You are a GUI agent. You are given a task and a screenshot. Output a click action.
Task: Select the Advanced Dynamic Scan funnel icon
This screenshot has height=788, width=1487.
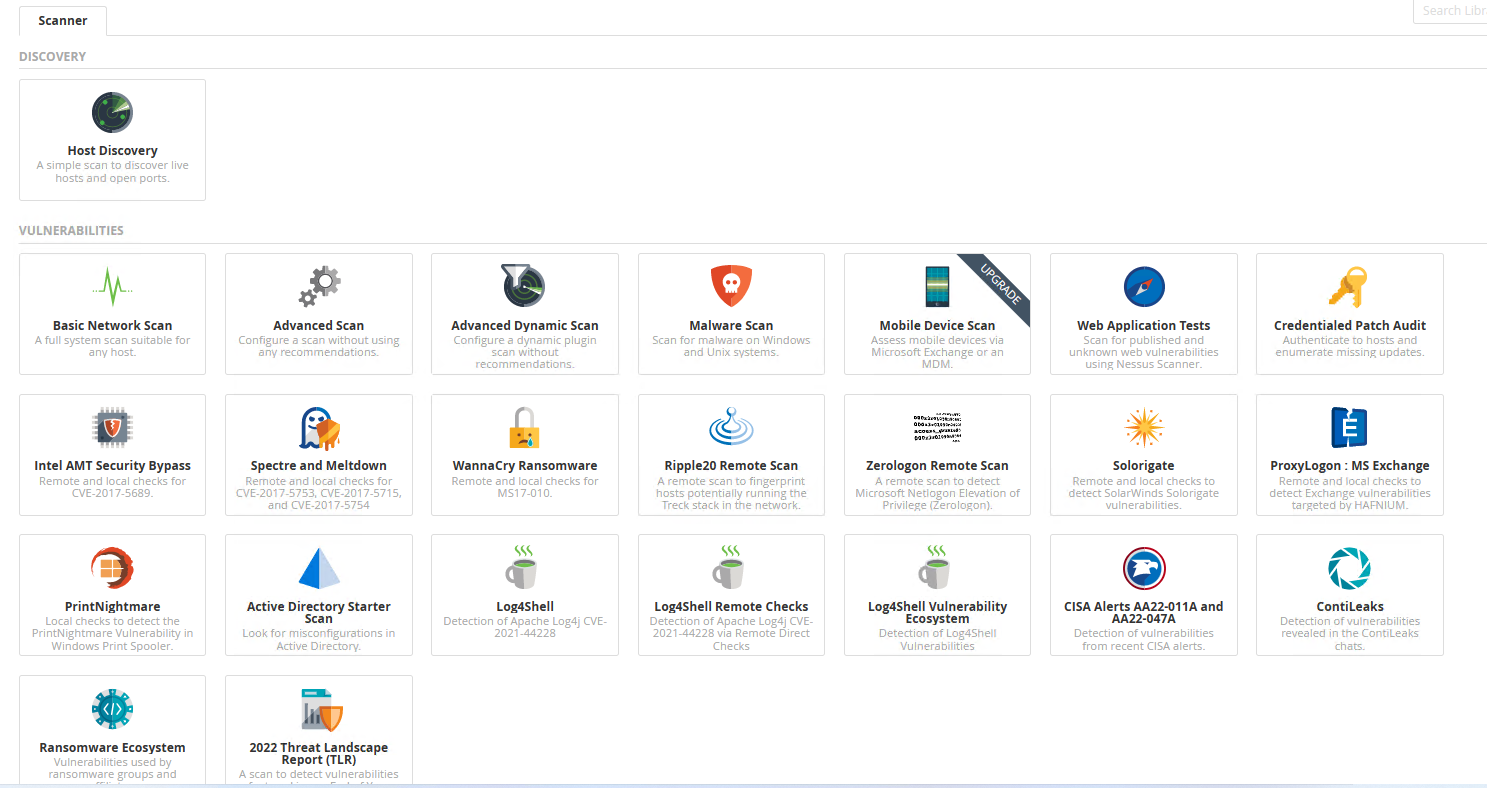pos(524,286)
